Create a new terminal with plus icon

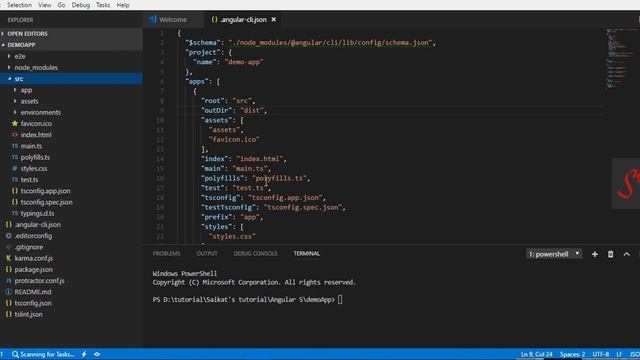pyautogui.click(x=595, y=254)
